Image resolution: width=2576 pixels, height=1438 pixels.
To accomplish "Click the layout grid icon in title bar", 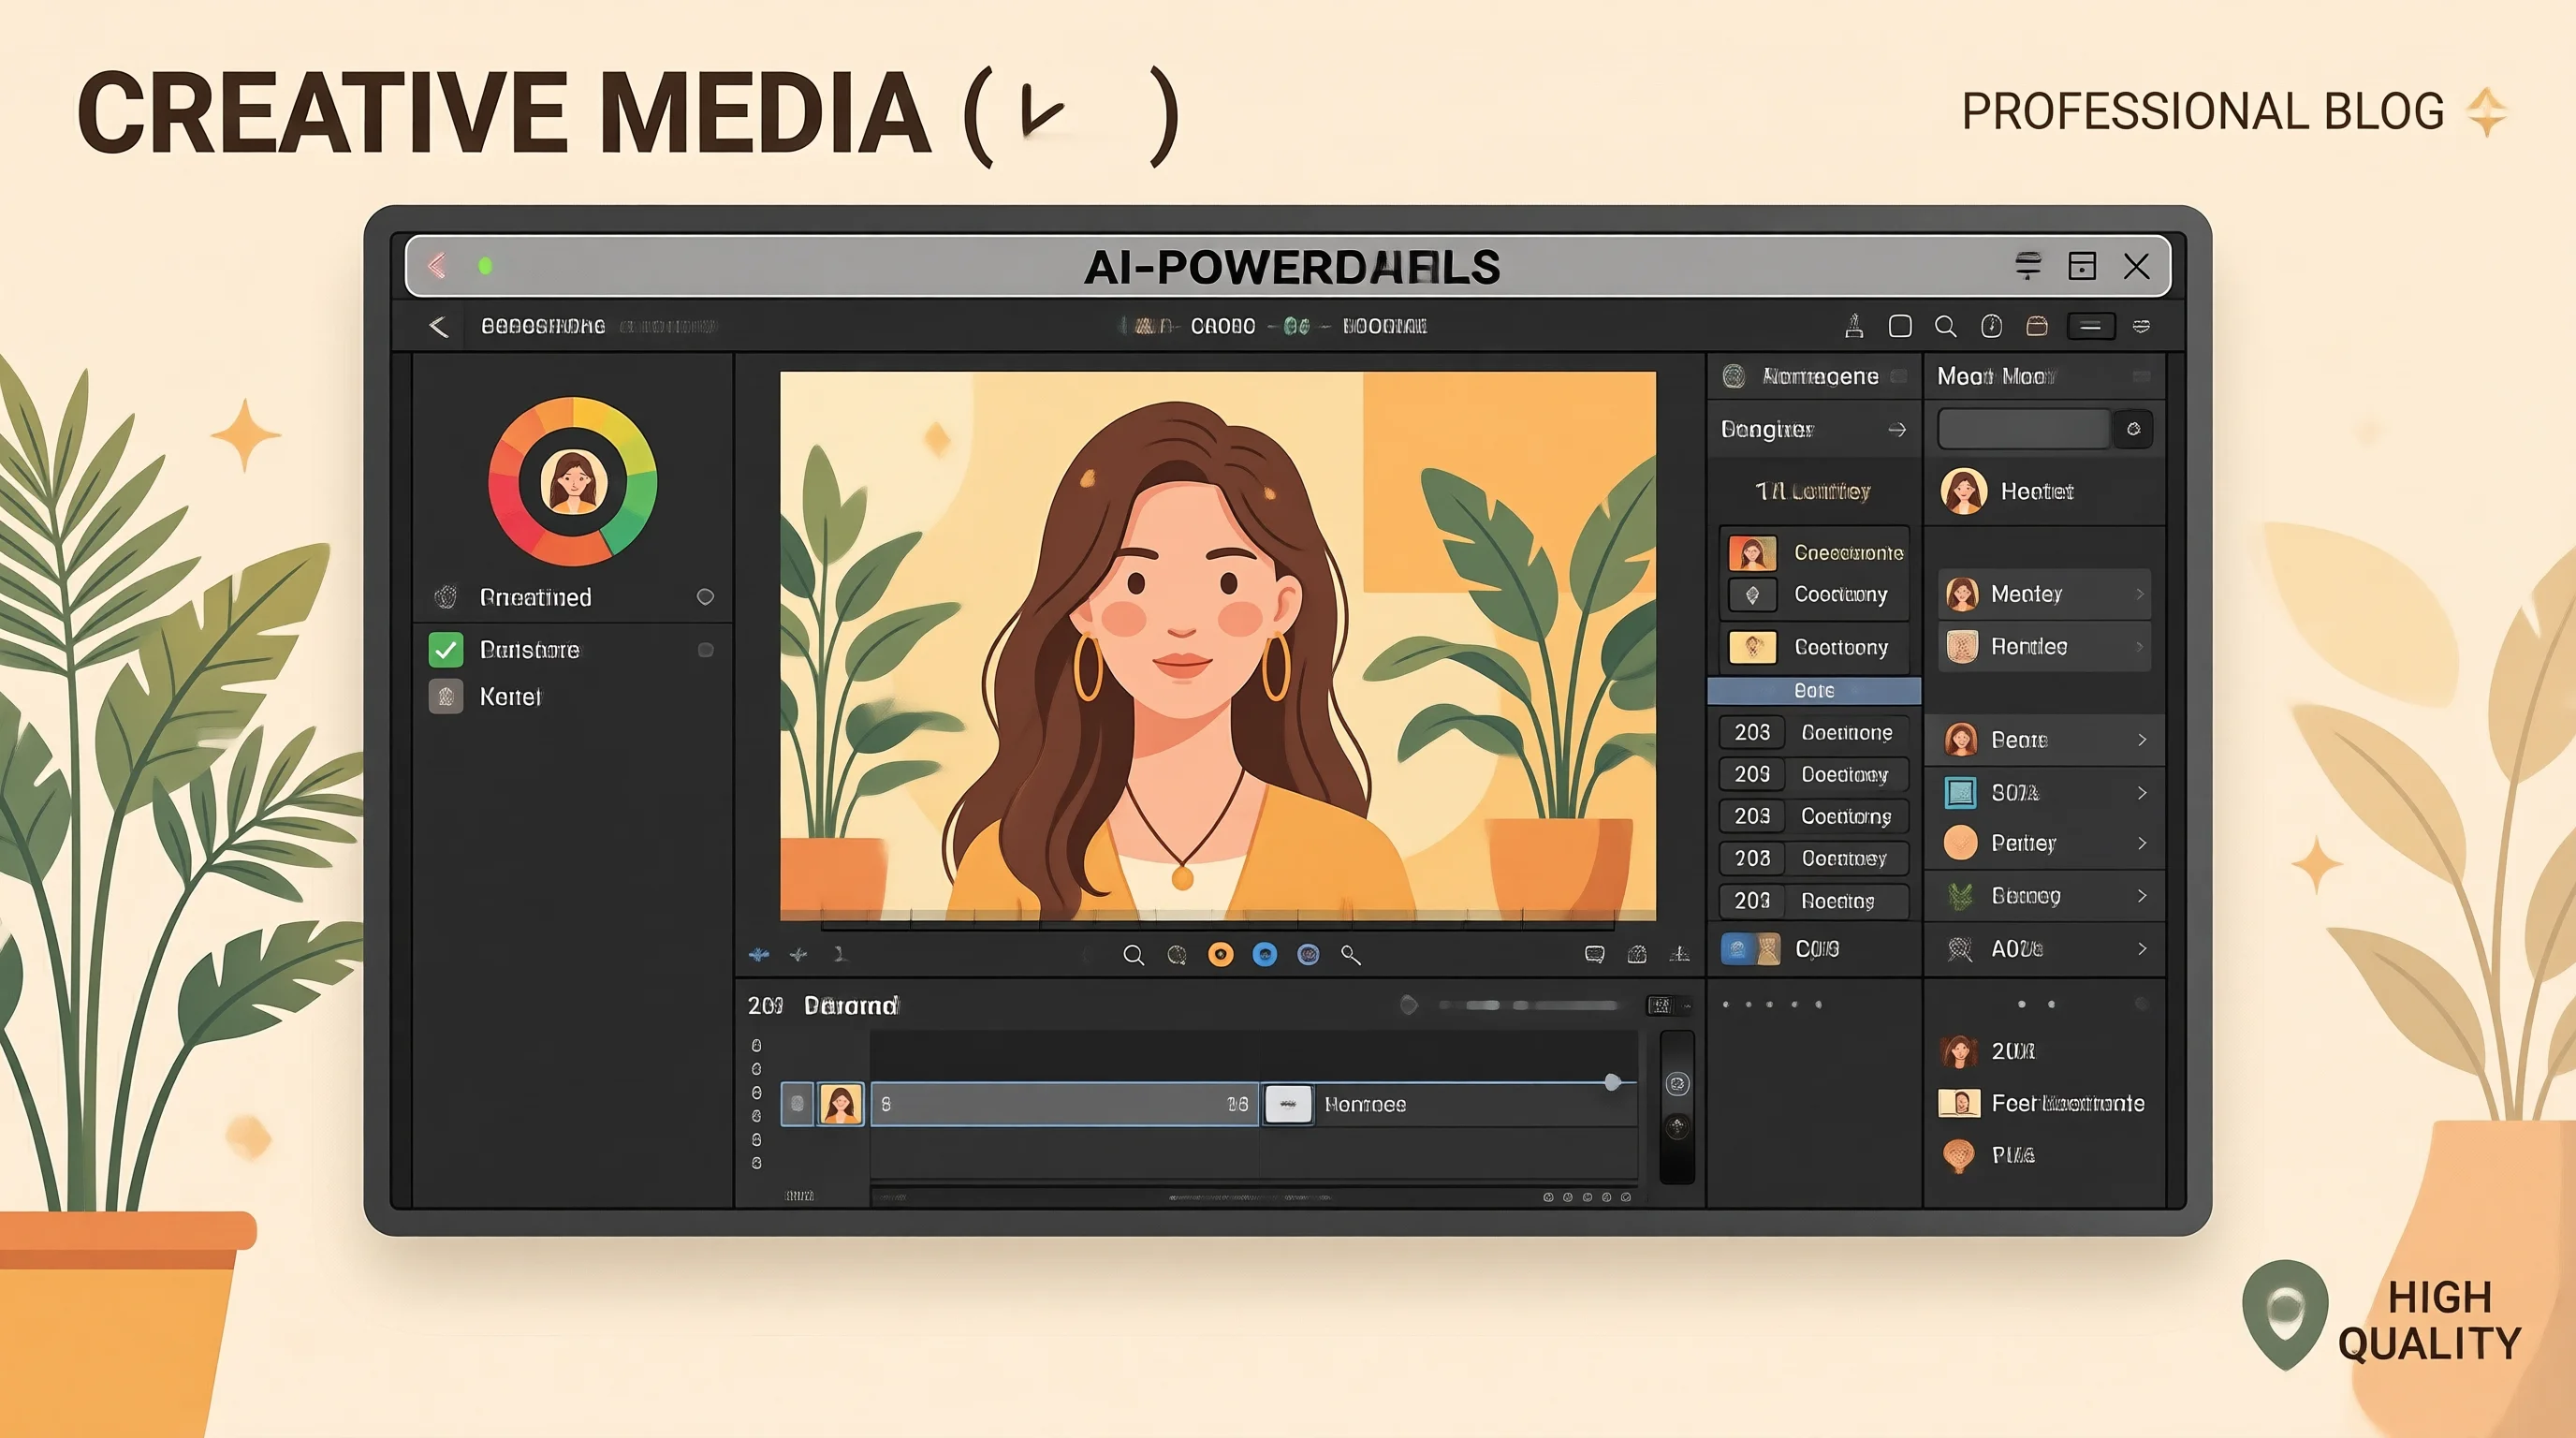I will 2082,266.
